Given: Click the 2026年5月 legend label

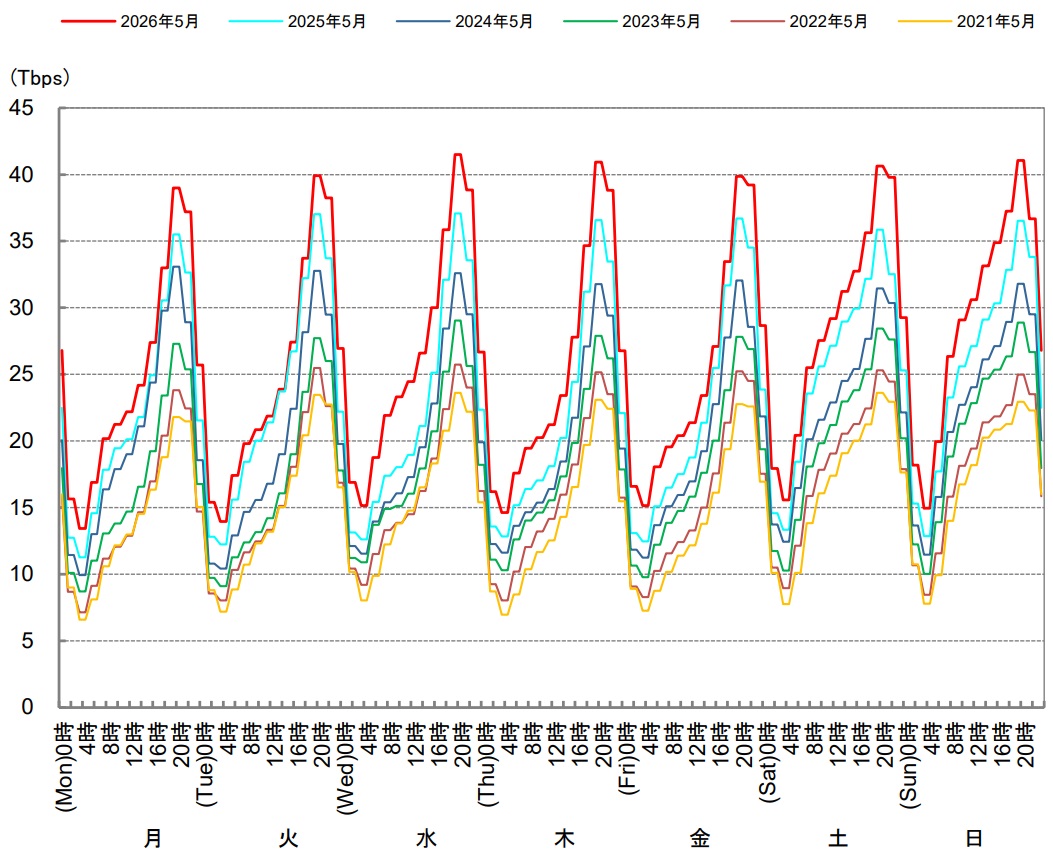Looking at the screenshot, I should tap(160, 21).
